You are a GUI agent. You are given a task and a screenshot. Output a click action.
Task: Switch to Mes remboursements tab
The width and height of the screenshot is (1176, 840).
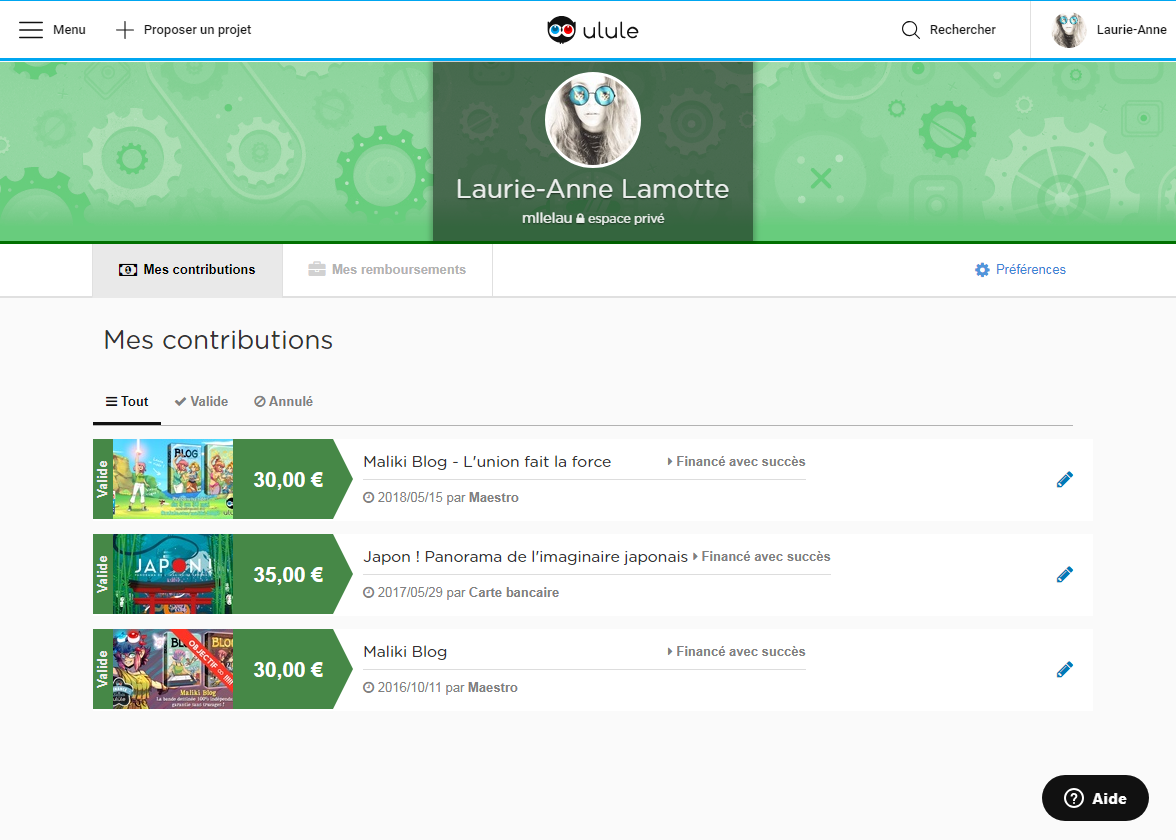point(387,270)
